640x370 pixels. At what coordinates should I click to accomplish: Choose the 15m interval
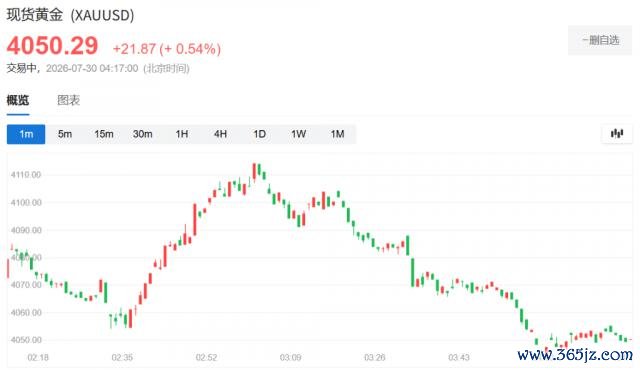104,134
